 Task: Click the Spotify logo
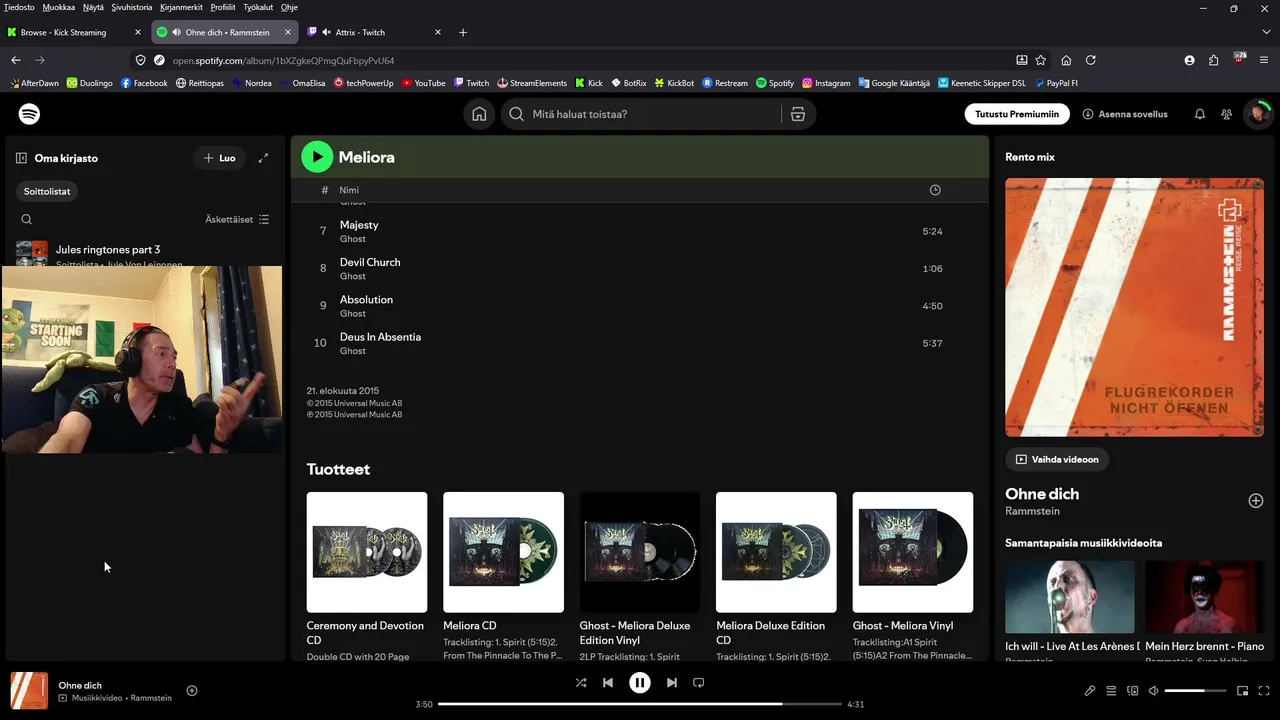click(30, 114)
